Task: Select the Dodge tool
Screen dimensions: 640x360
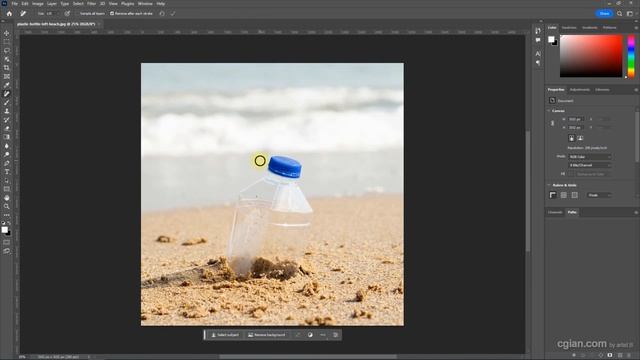Action: [7, 155]
